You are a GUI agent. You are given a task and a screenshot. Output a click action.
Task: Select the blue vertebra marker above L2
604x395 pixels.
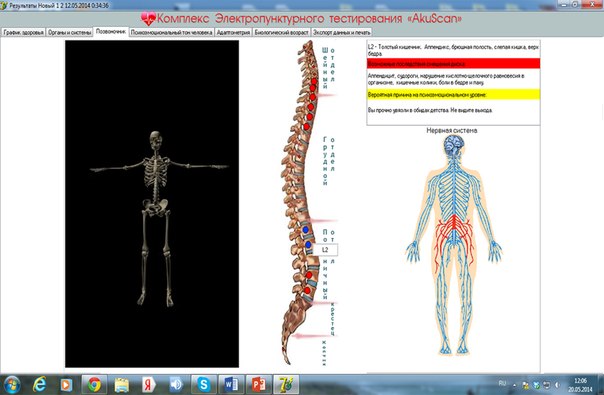click(305, 230)
